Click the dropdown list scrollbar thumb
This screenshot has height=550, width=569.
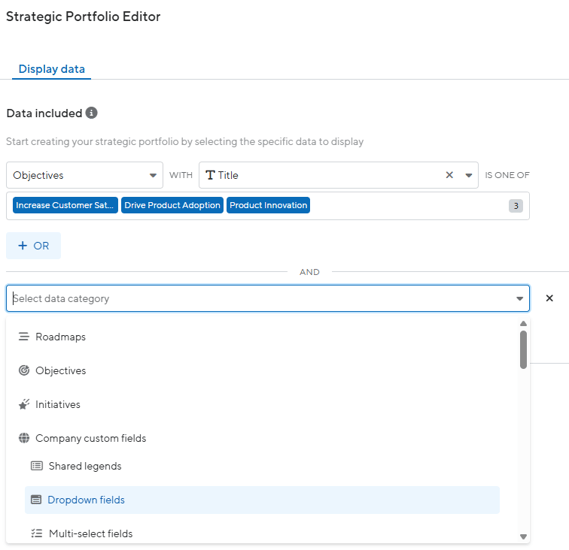click(x=523, y=350)
